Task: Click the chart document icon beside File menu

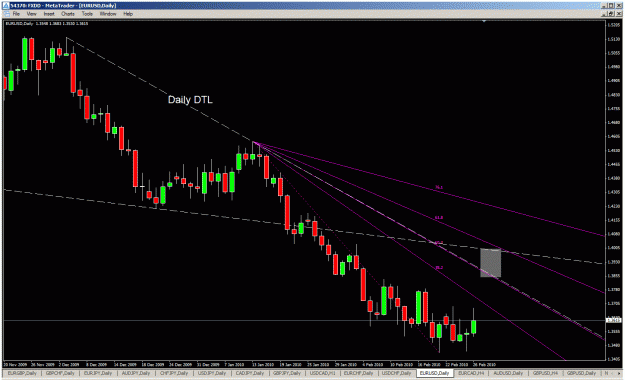Action: (x=6, y=14)
